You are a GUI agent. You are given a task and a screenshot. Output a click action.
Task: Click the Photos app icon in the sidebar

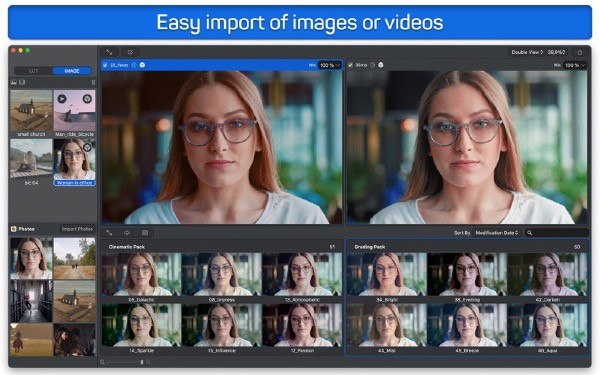[x=14, y=229]
